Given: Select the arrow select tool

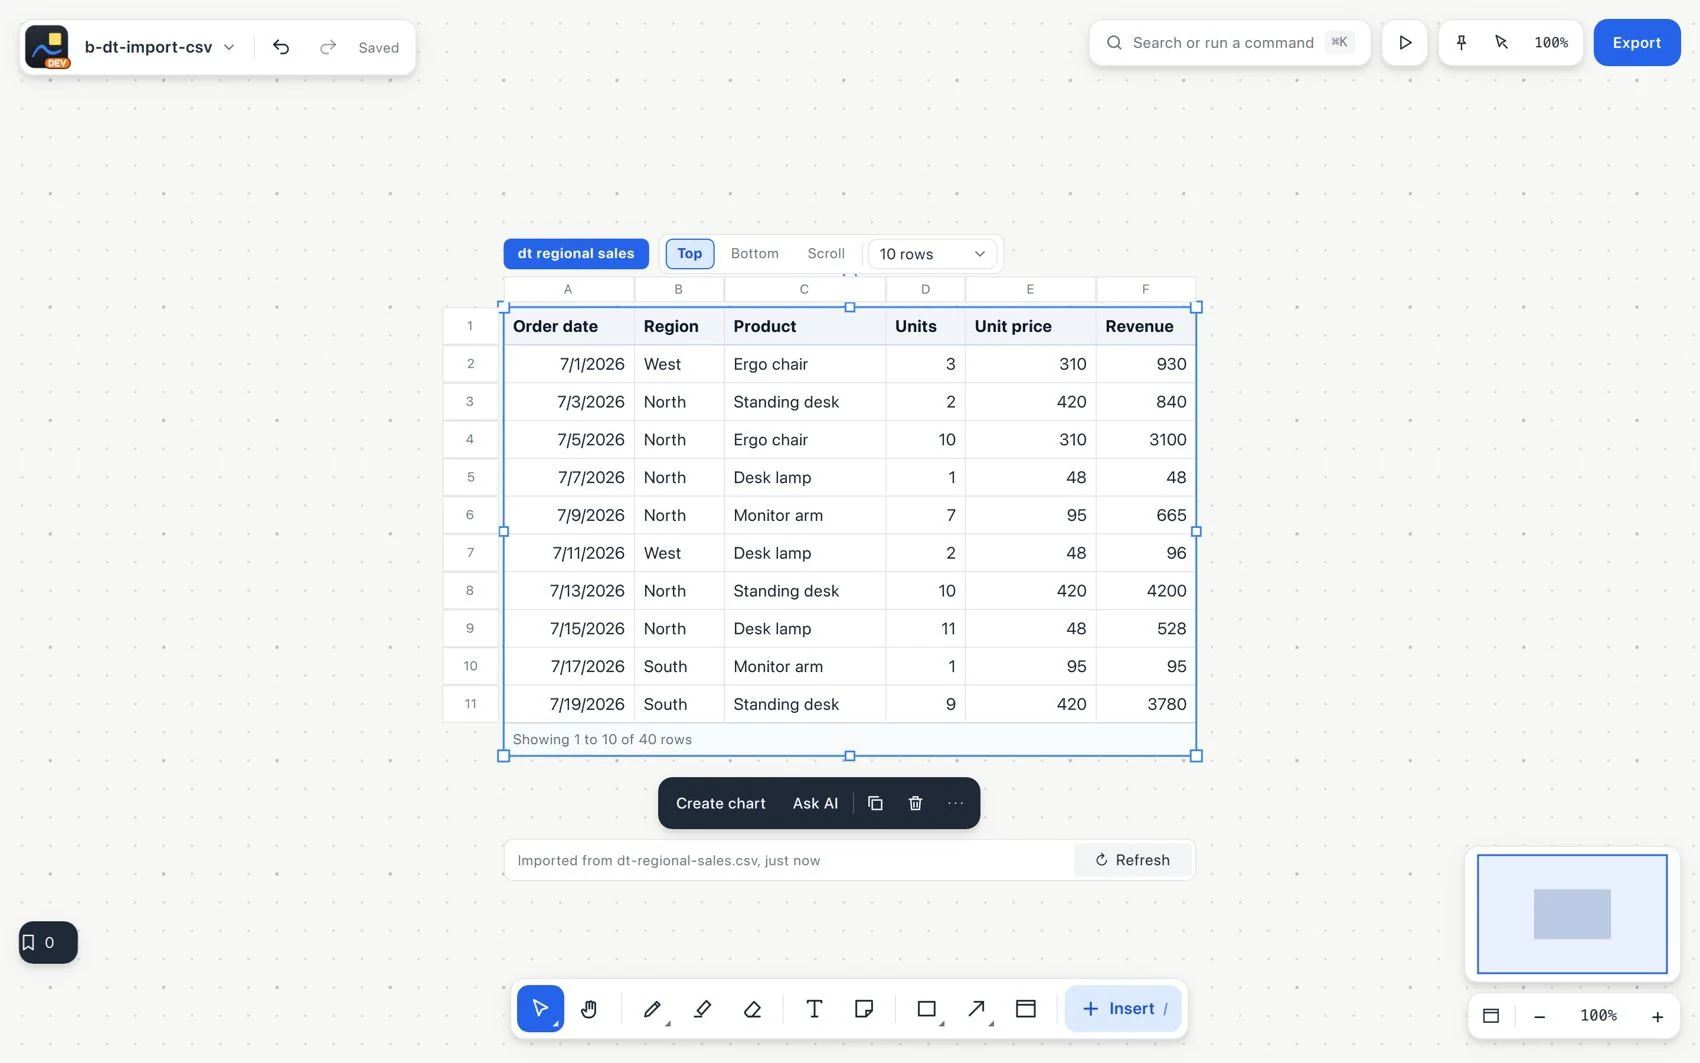Looking at the screenshot, I should tap(540, 1008).
